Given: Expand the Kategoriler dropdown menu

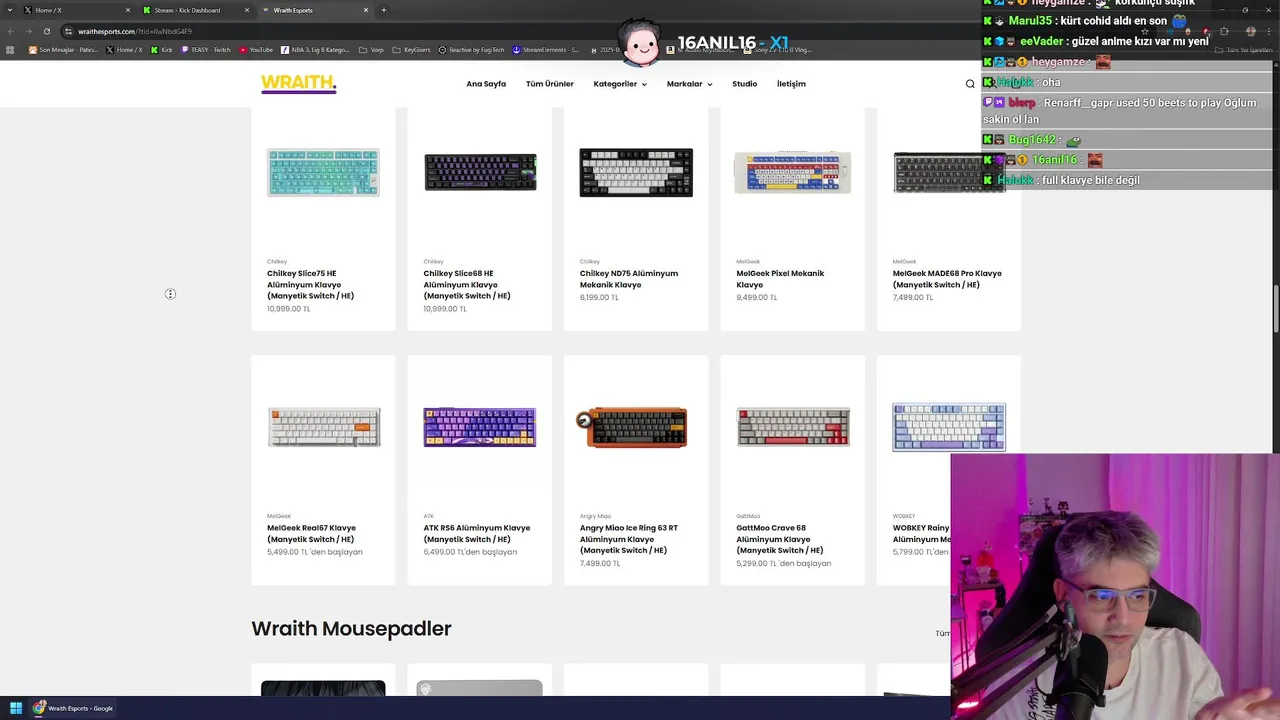Looking at the screenshot, I should coord(620,84).
